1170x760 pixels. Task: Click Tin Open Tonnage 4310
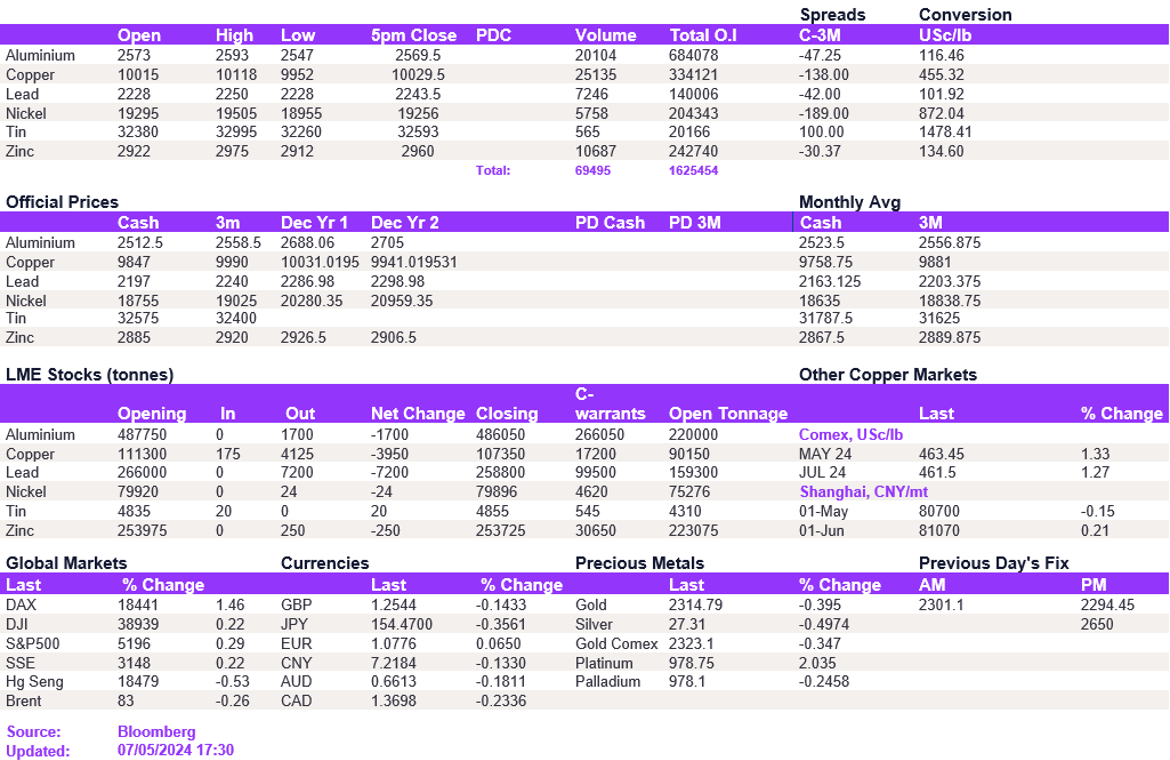click(685, 512)
